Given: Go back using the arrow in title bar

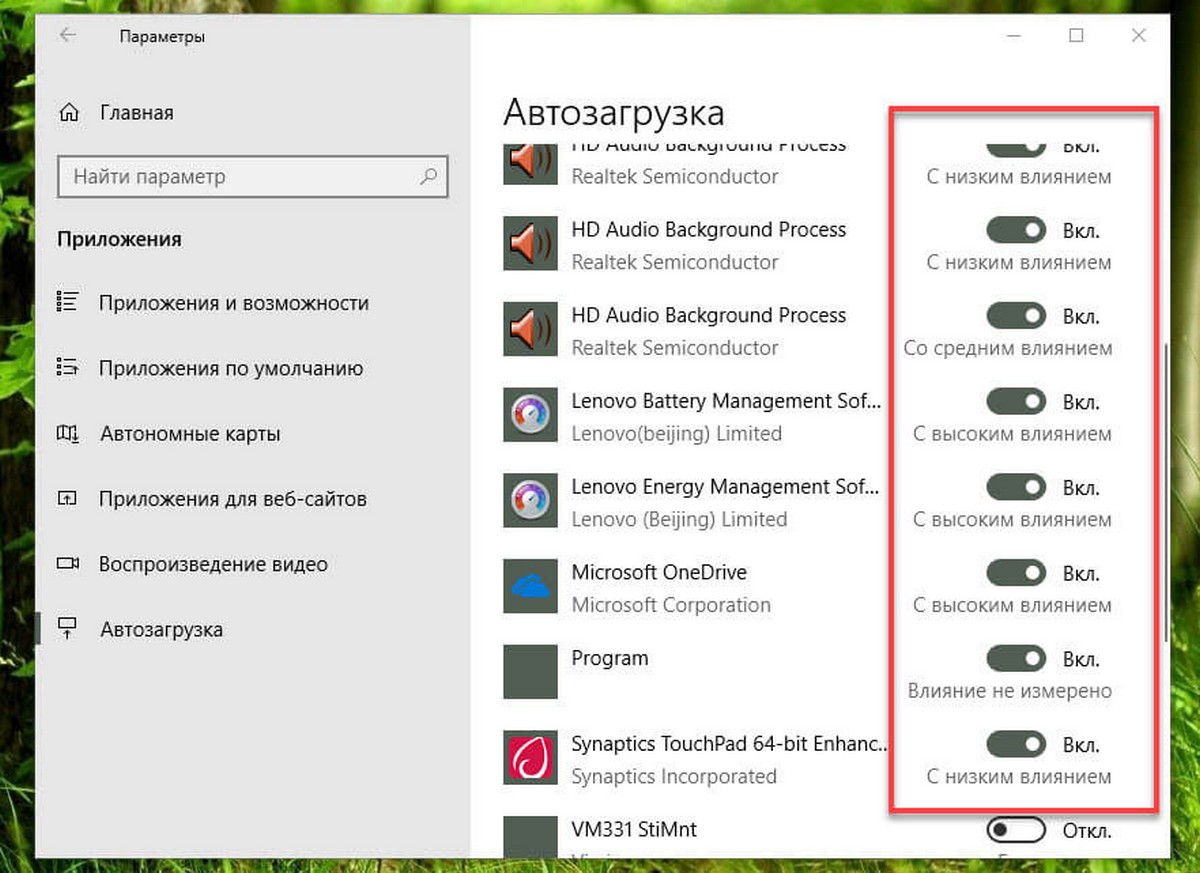Looking at the screenshot, I should coord(67,36).
